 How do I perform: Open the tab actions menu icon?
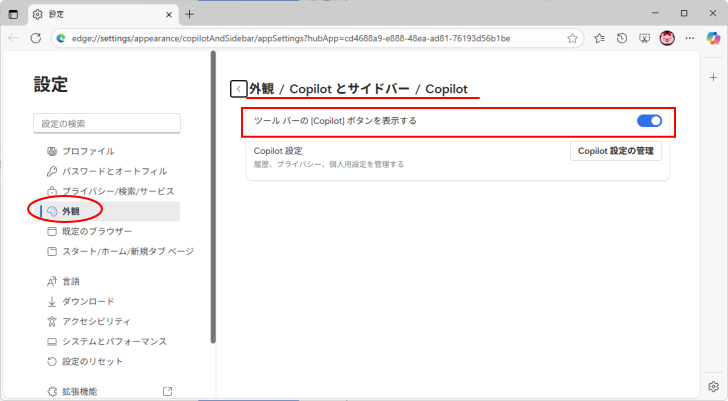pyautogui.click(x=13, y=14)
